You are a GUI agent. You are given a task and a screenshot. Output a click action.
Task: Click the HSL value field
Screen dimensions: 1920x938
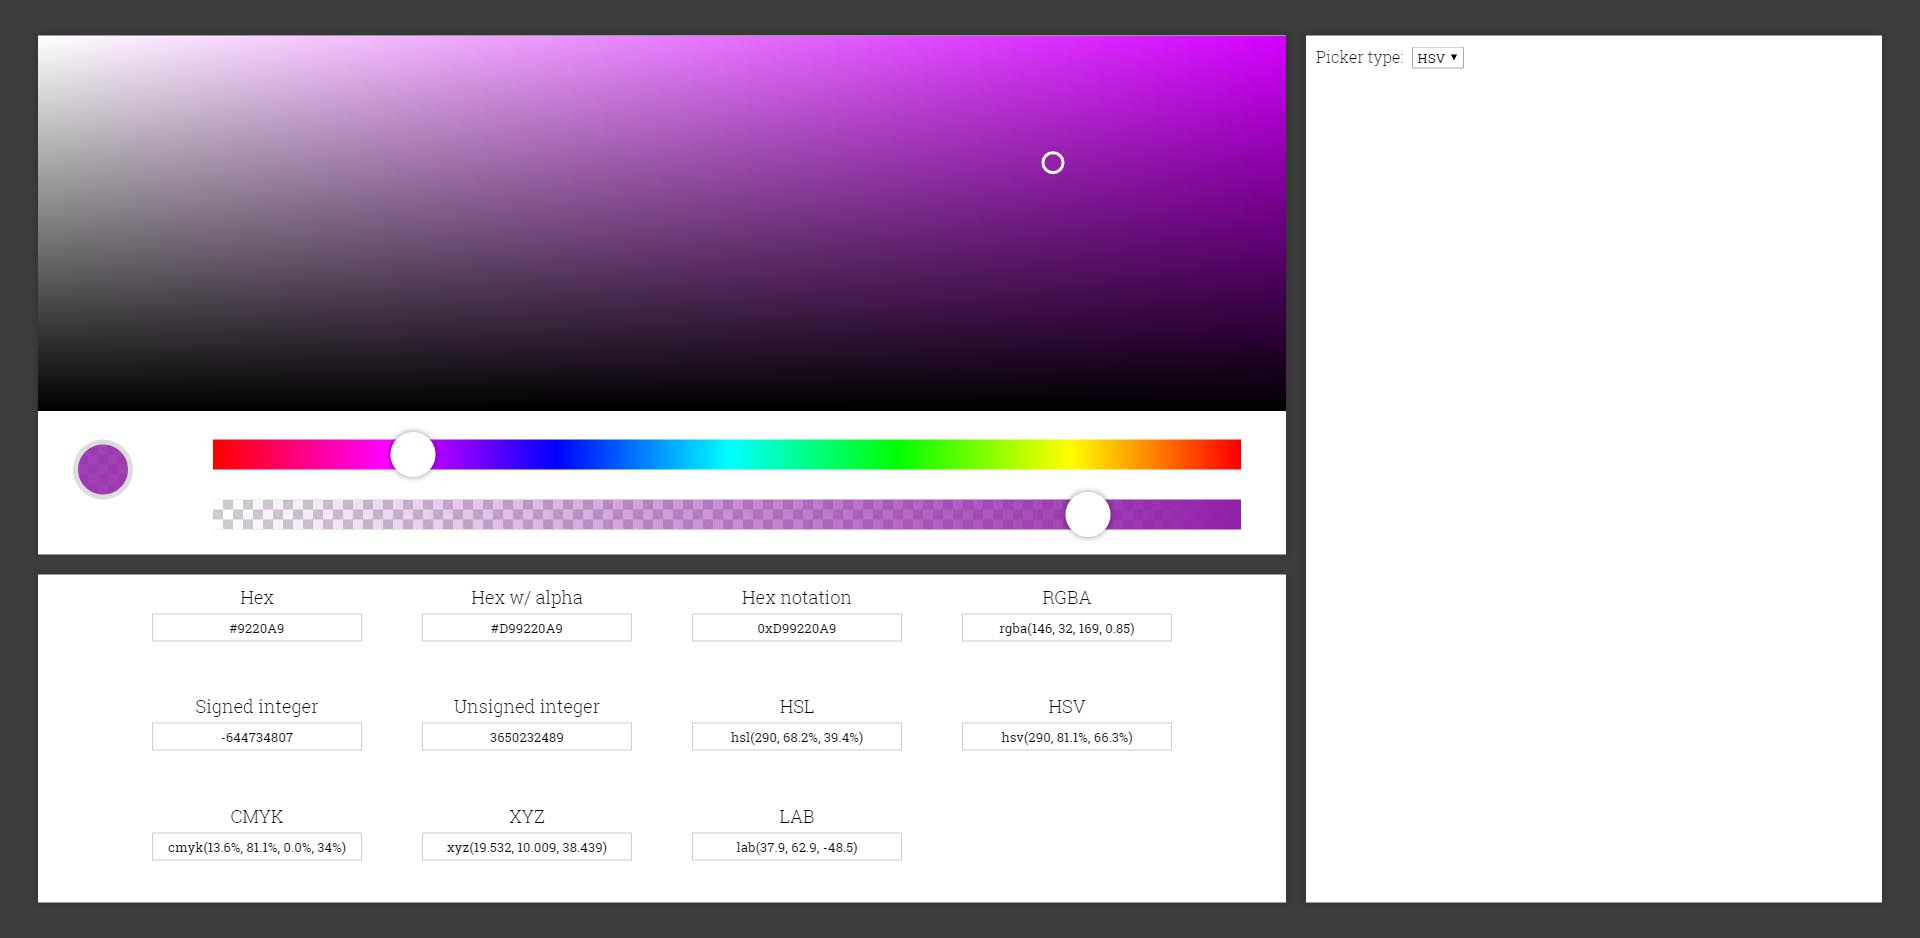point(797,737)
